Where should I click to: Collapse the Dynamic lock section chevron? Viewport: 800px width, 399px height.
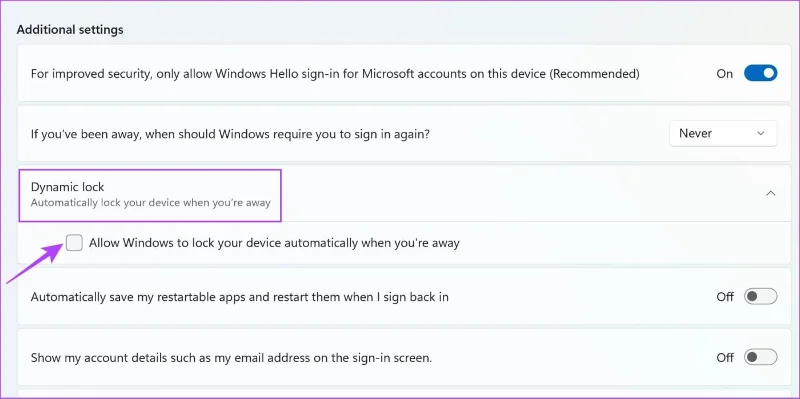[x=771, y=193]
